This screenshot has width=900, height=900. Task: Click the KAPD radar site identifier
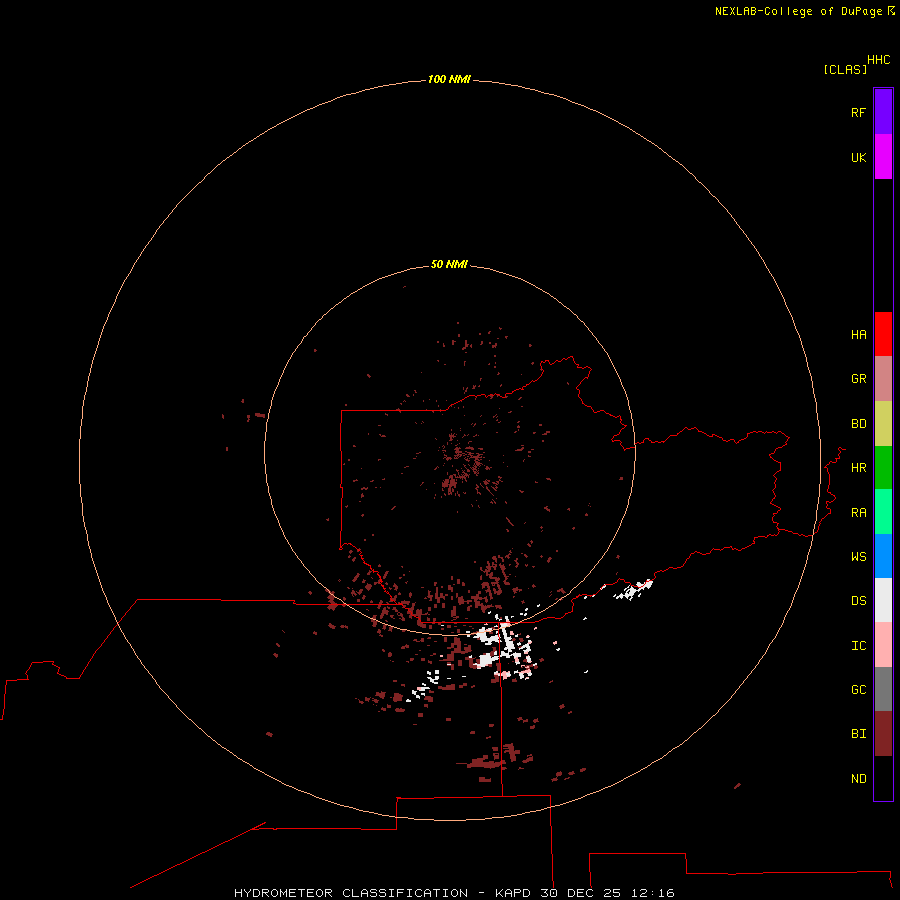pos(513,893)
